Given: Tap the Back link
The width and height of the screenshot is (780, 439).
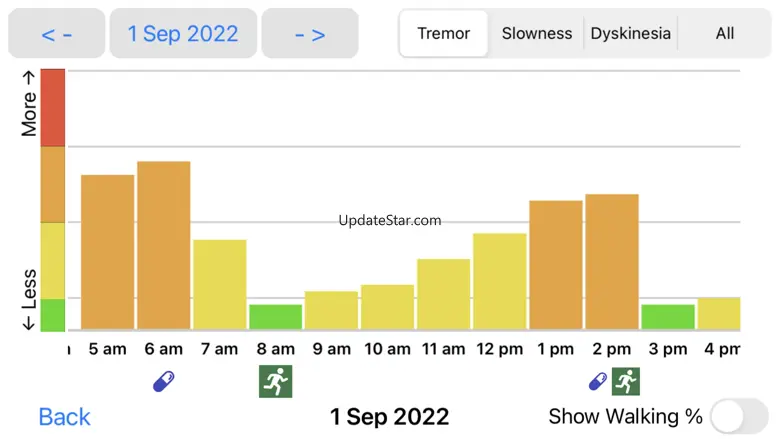Looking at the screenshot, I should (65, 417).
